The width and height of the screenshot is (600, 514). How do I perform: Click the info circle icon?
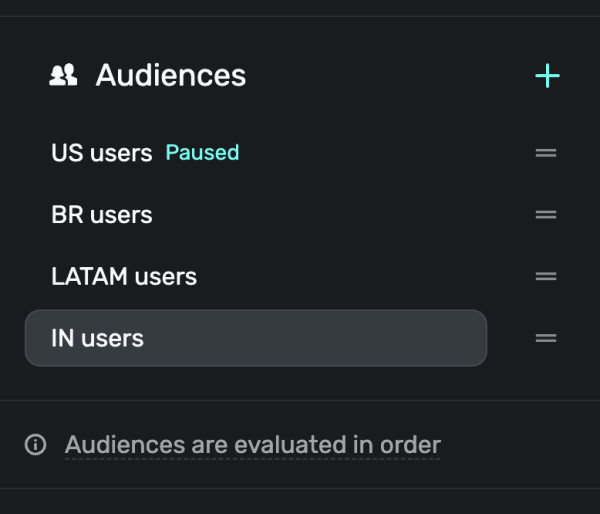point(36,445)
